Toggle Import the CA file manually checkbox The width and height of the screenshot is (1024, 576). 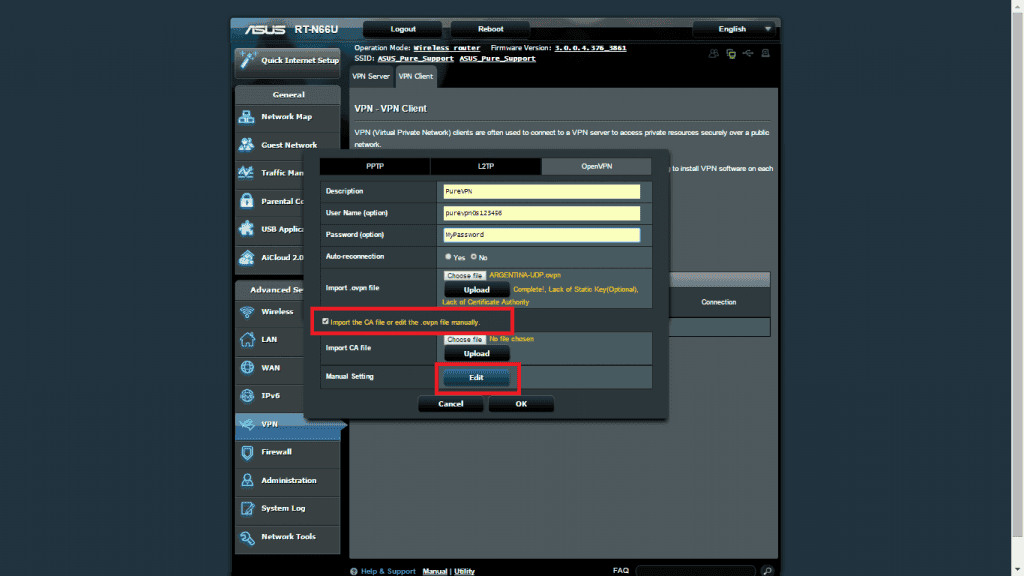click(x=325, y=321)
